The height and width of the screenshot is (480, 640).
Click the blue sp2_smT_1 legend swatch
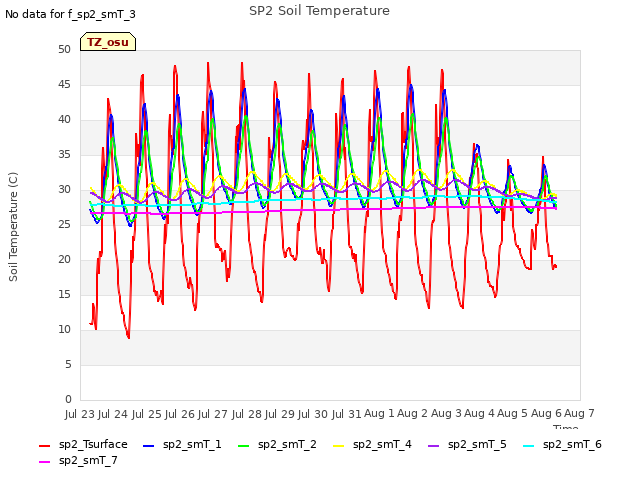(x=149, y=445)
